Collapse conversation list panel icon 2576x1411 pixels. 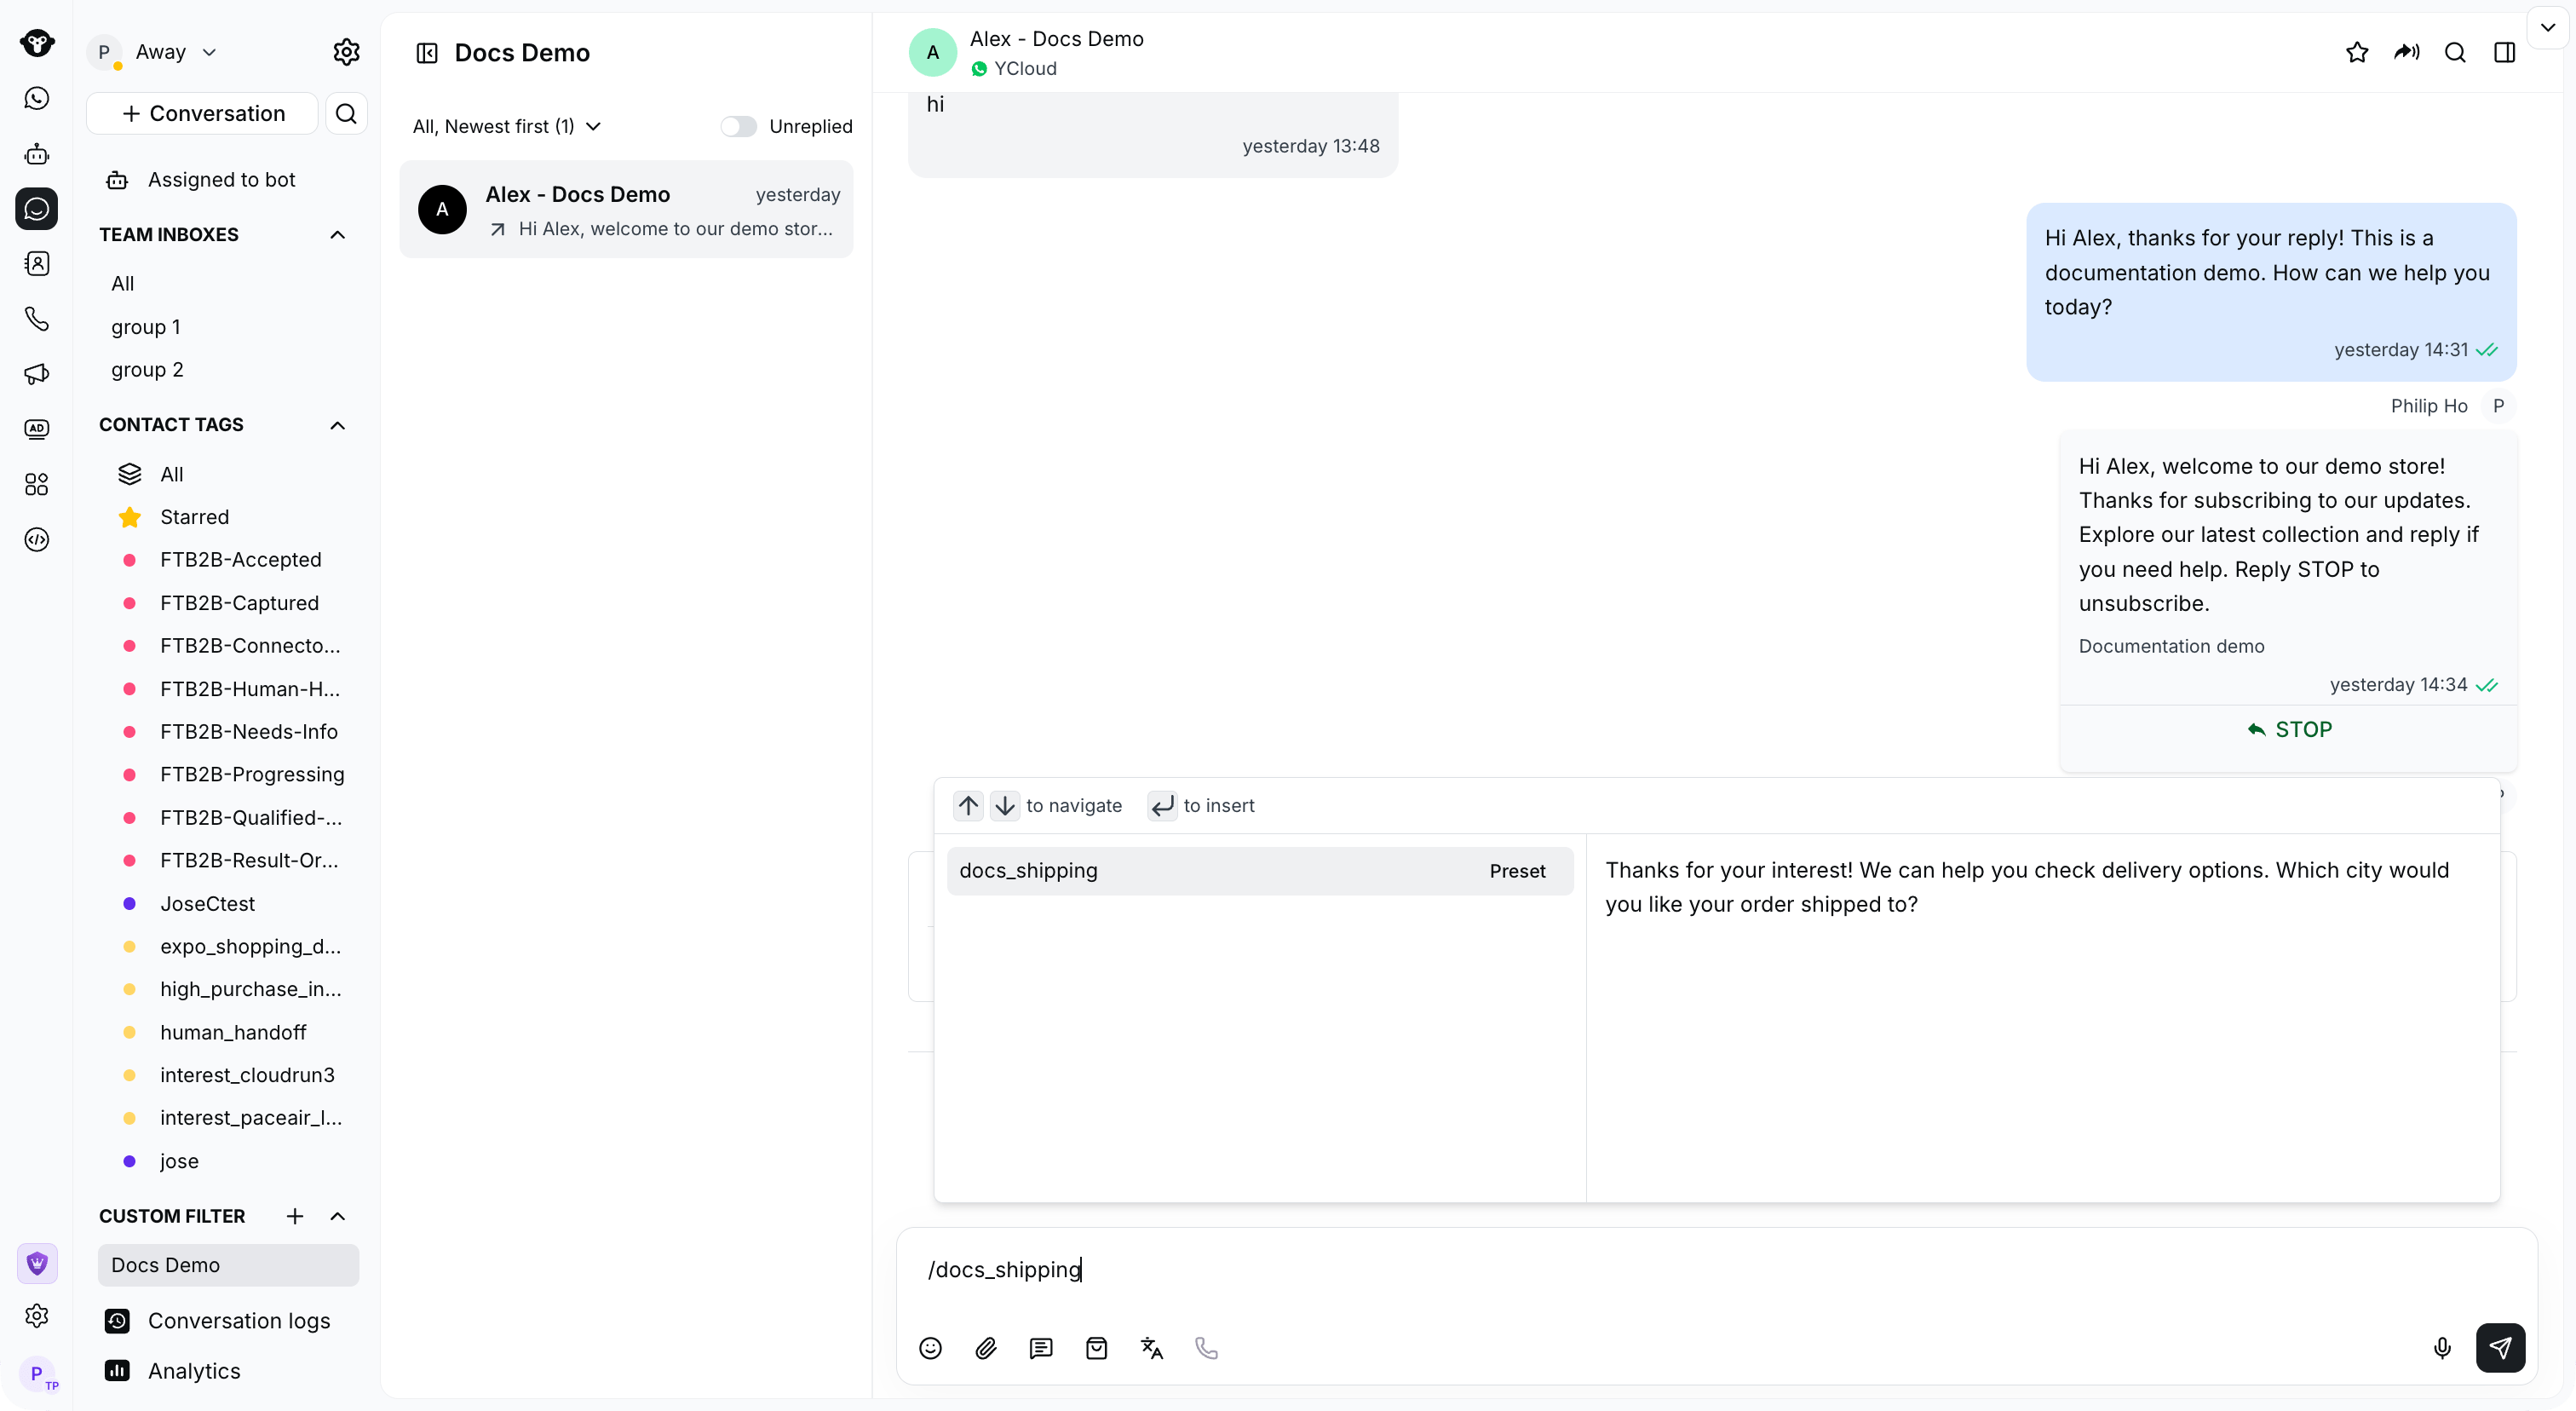point(427,53)
